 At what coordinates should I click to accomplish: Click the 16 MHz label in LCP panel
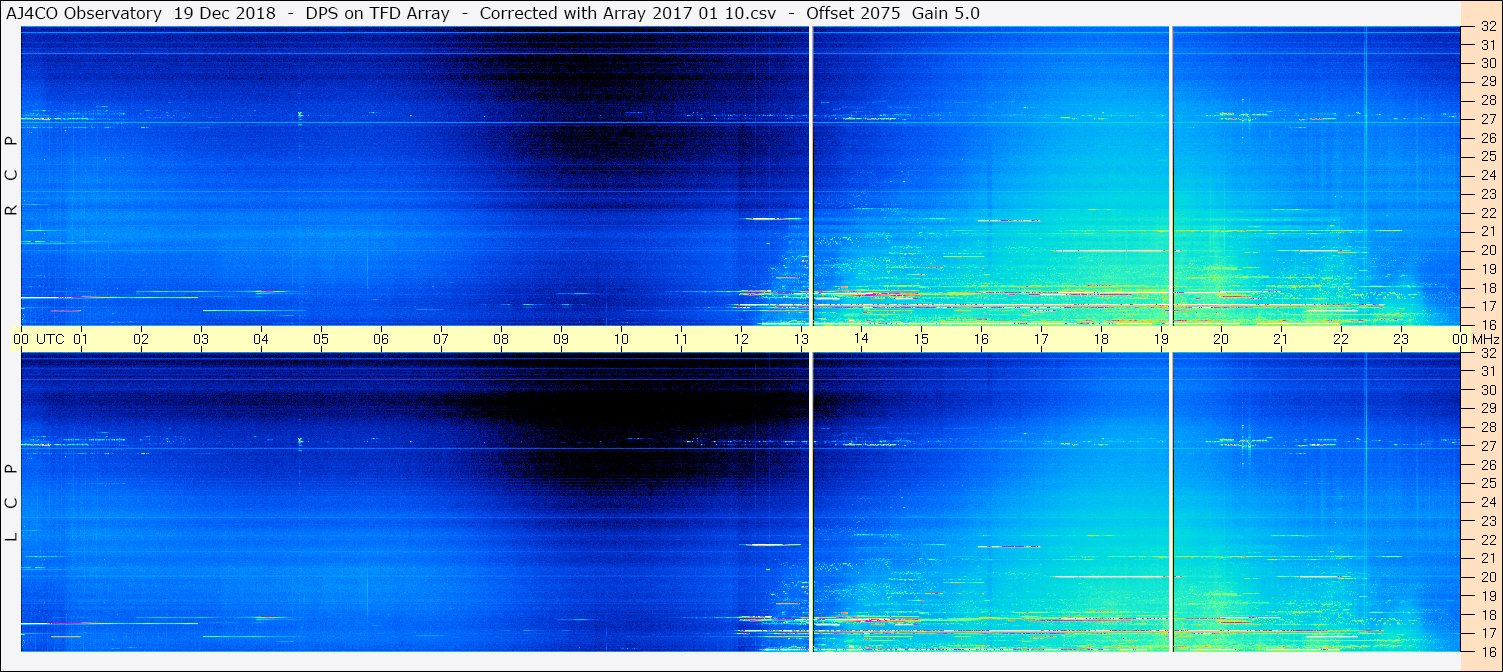(x=1488, y=651)
